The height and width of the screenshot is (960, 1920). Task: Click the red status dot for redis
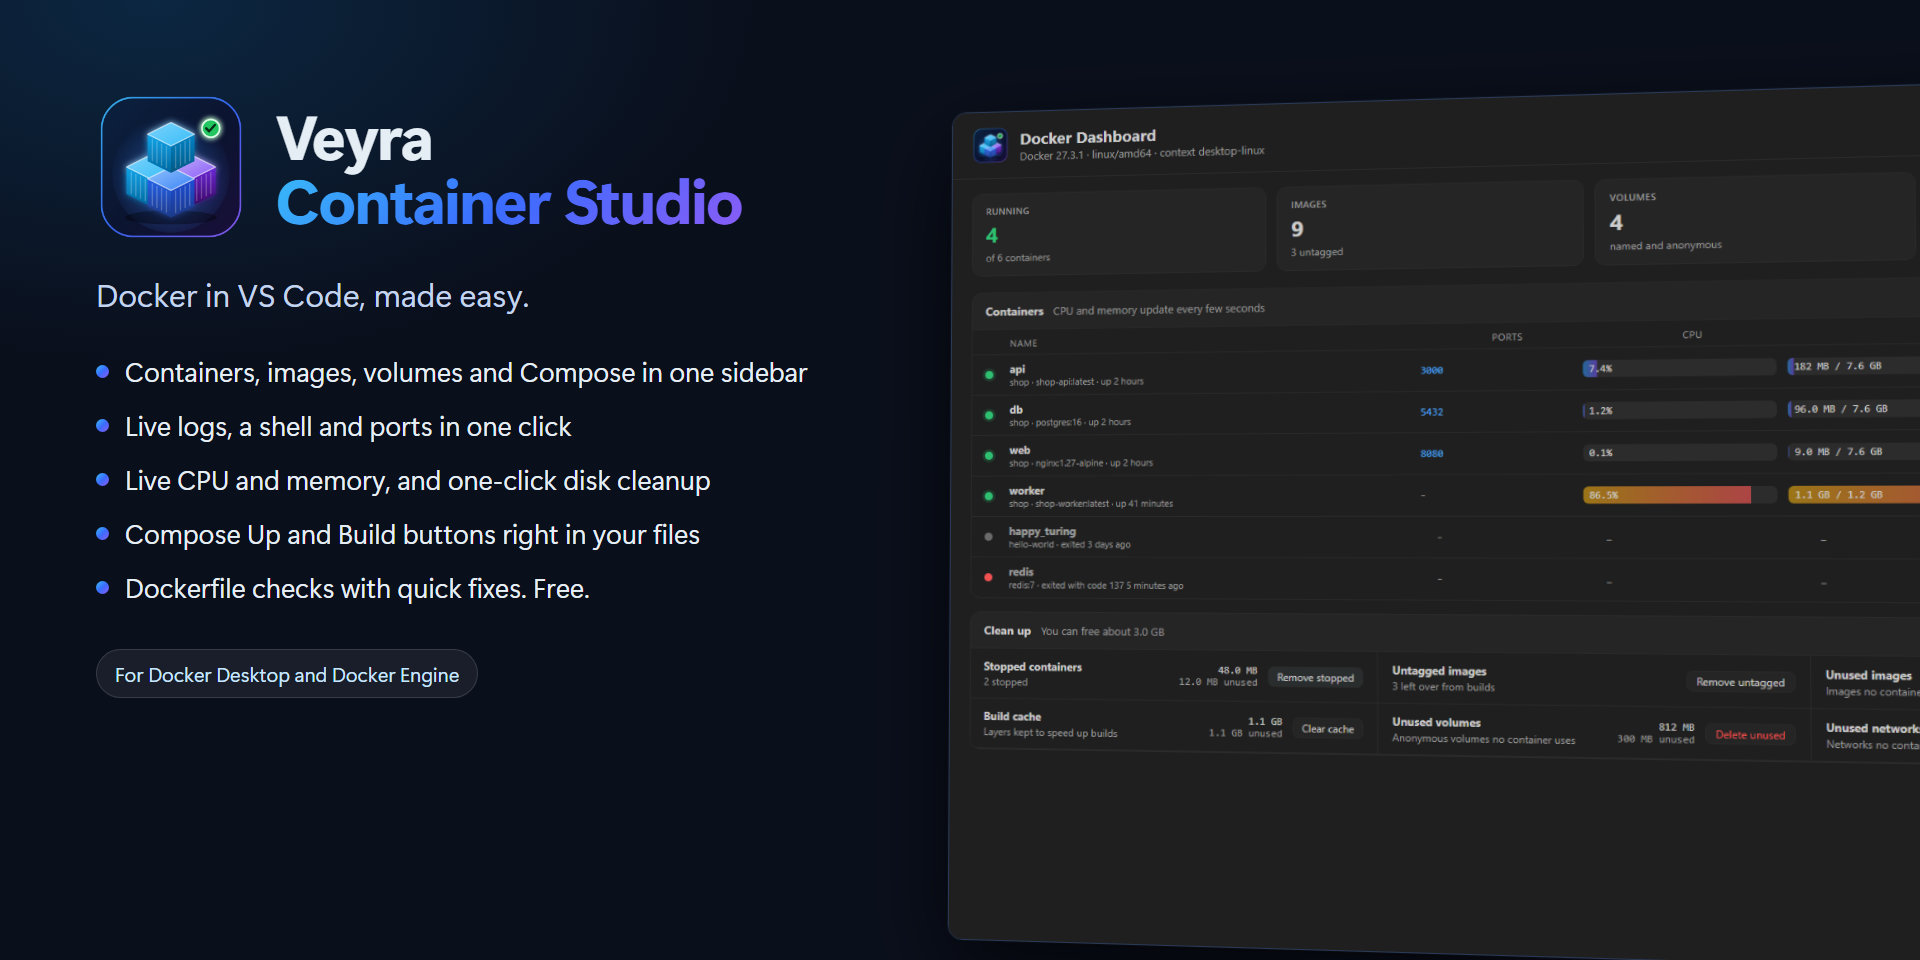988,577
